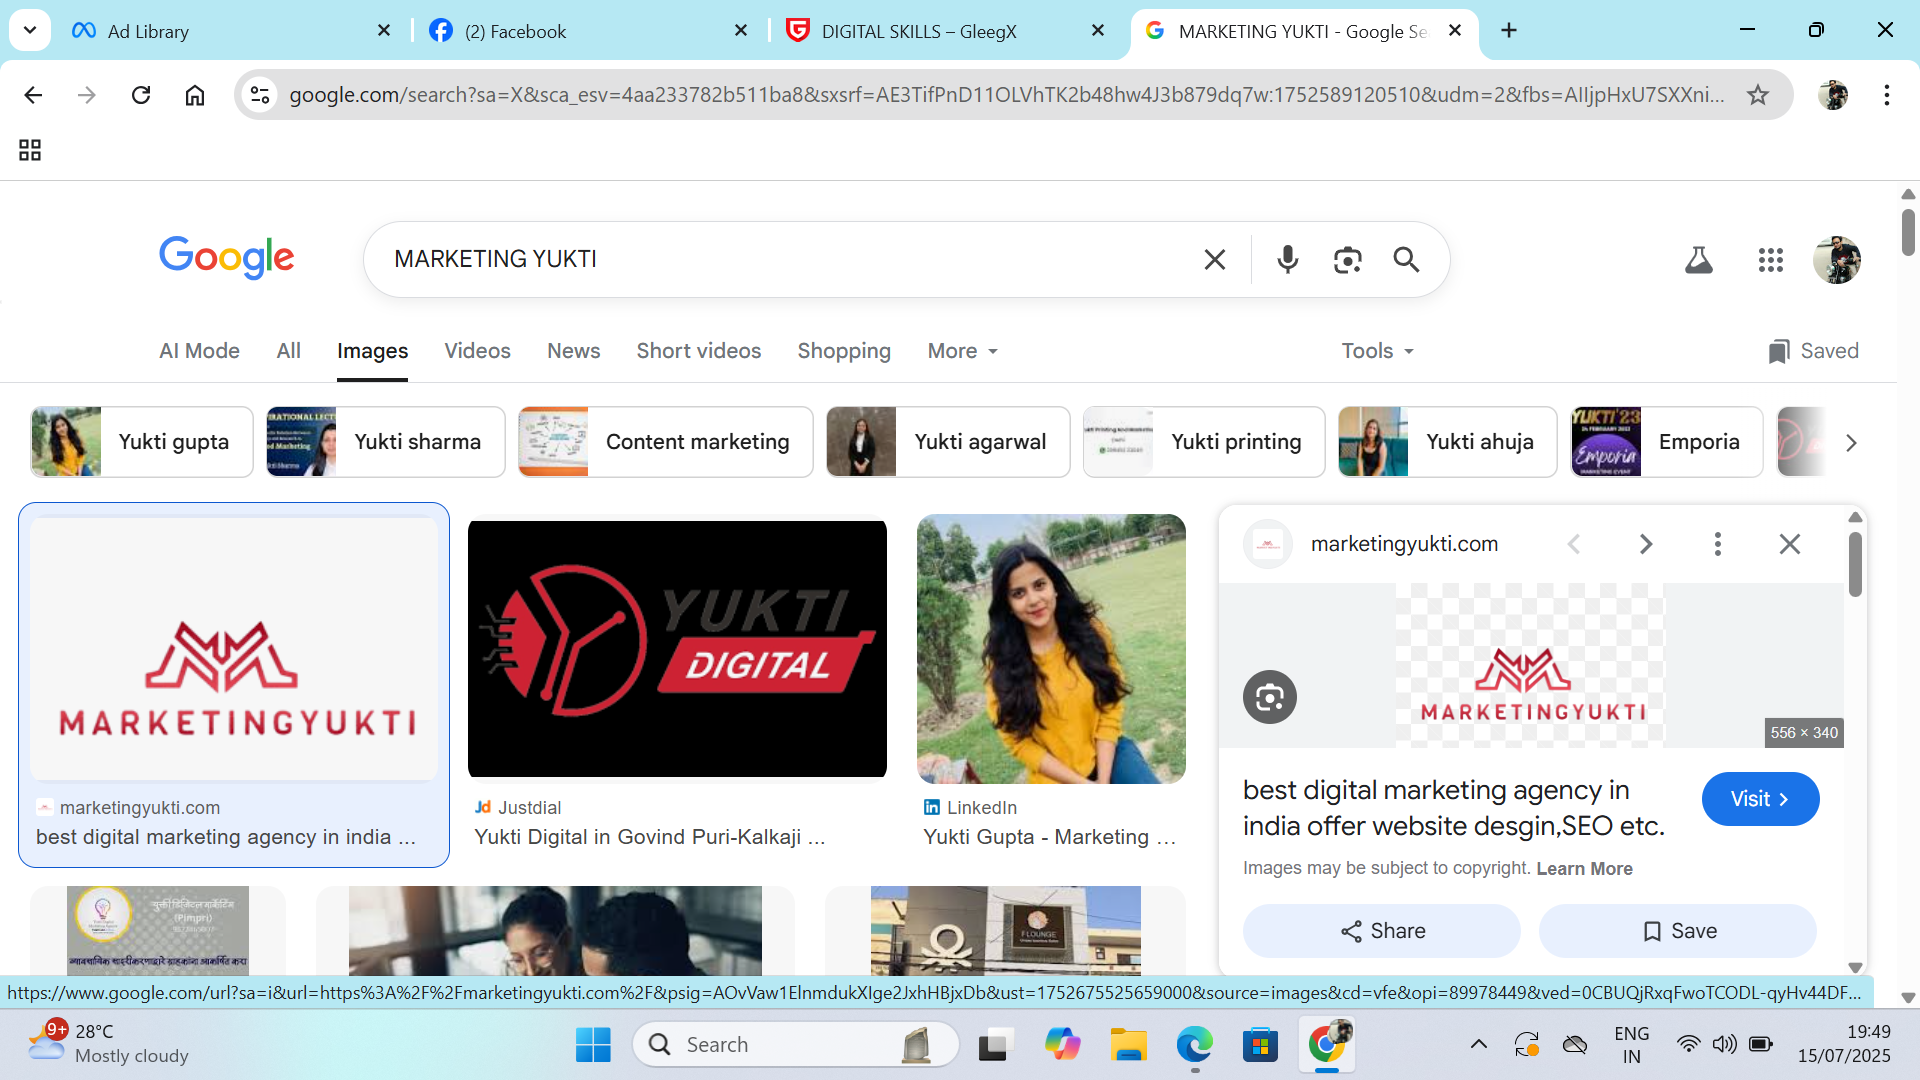Image resolution: width=1920 pixels, height=1080 pixels.
Task: Open three-dot menu in image preview panel
Action: click(x=1717, y=544)
